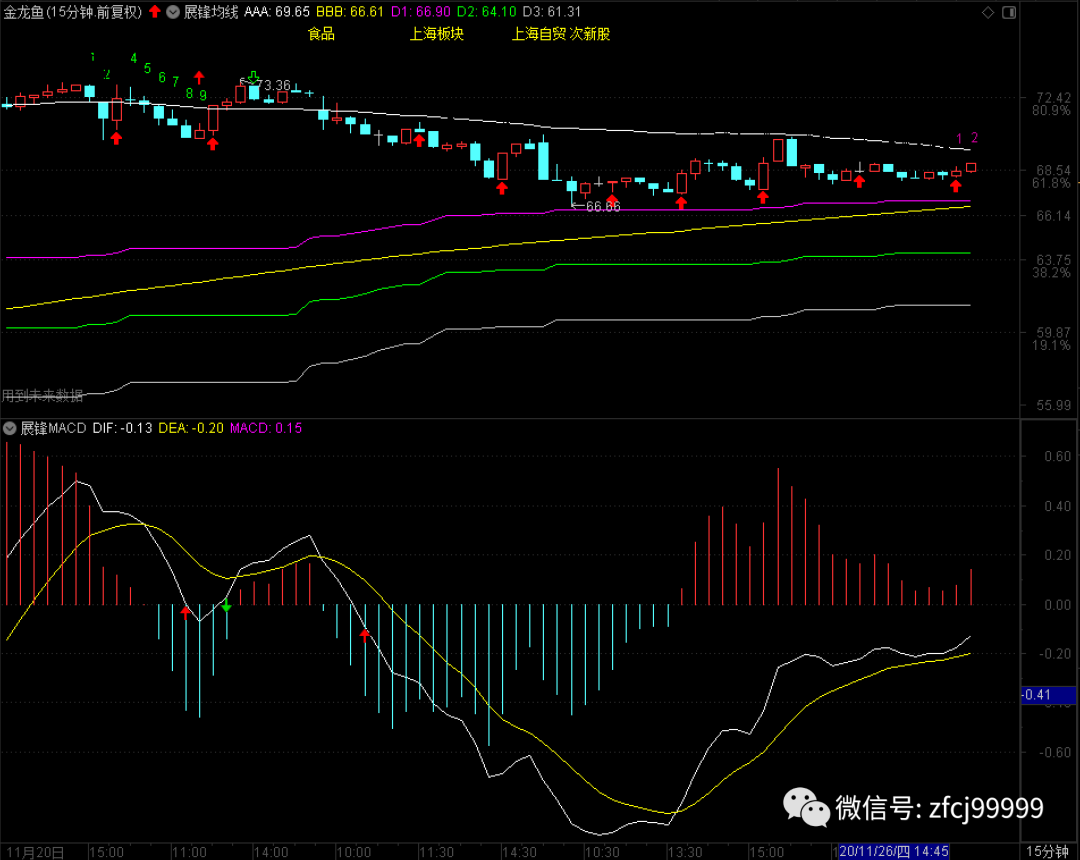
Task: Click the 61.8% retracement label
Action: point(1051,183)
